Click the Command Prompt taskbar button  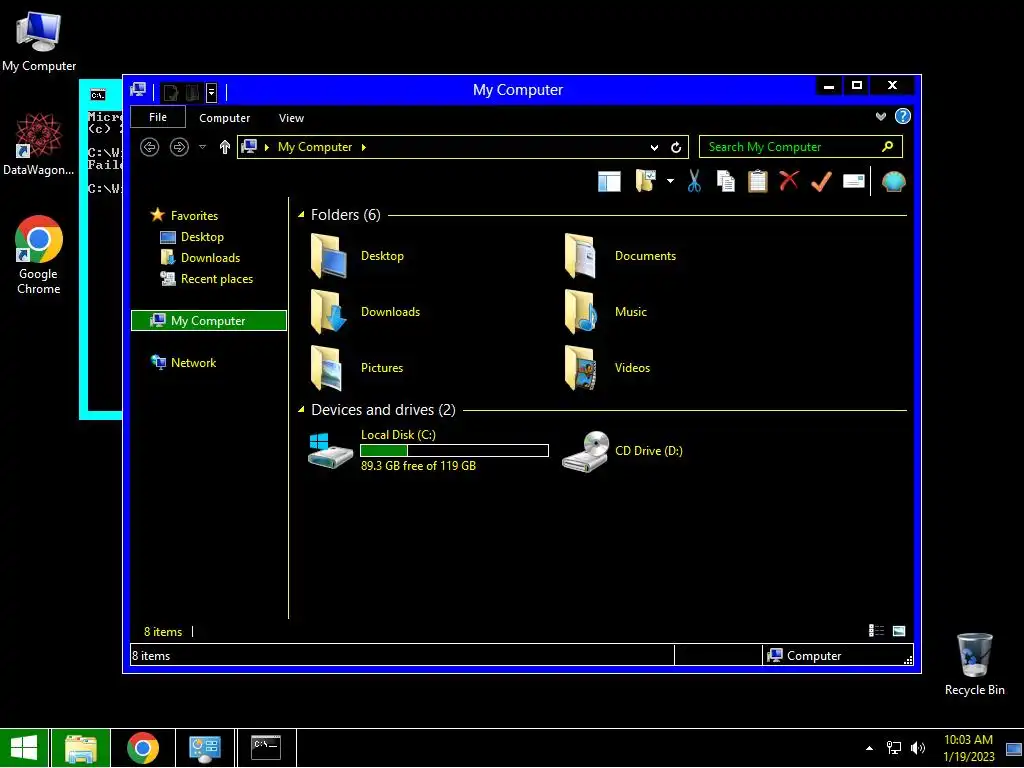(x=266, y=748)
